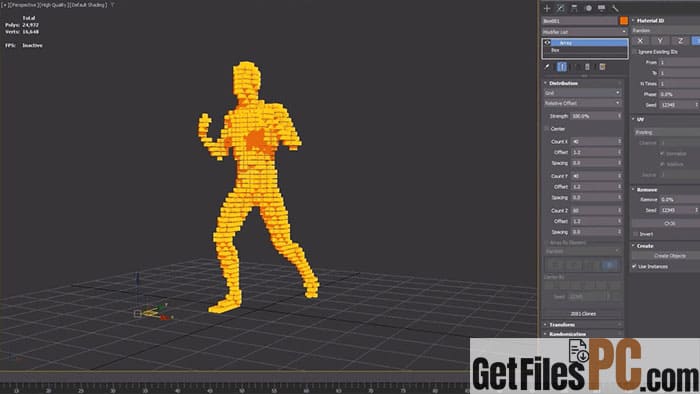Click the Z button in Material ID
Image resolution: width=700 pixels, height=394 pixels.
click(x=680, y=41)
